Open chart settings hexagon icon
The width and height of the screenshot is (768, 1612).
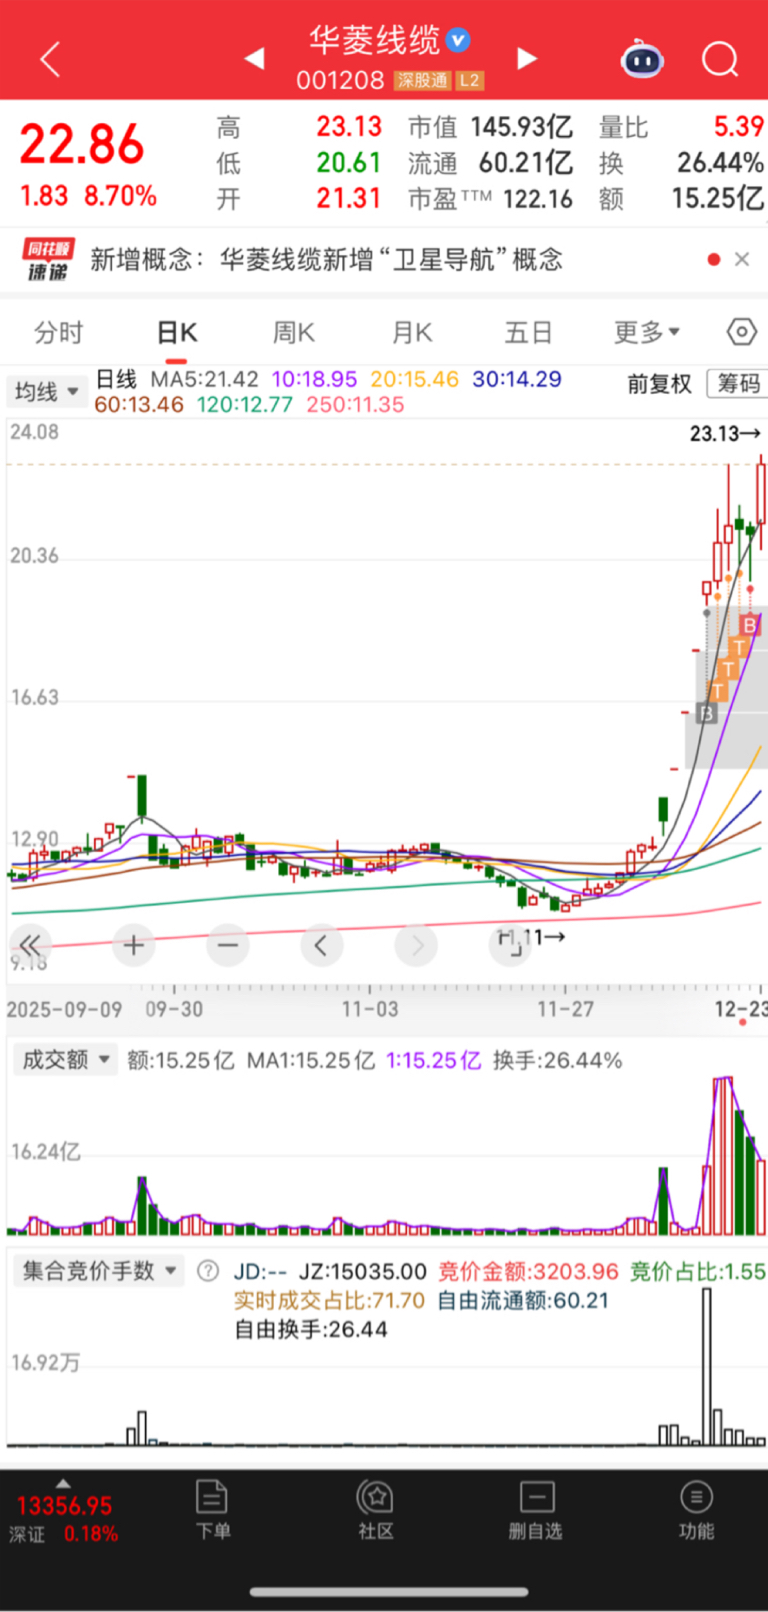point(741,331)
